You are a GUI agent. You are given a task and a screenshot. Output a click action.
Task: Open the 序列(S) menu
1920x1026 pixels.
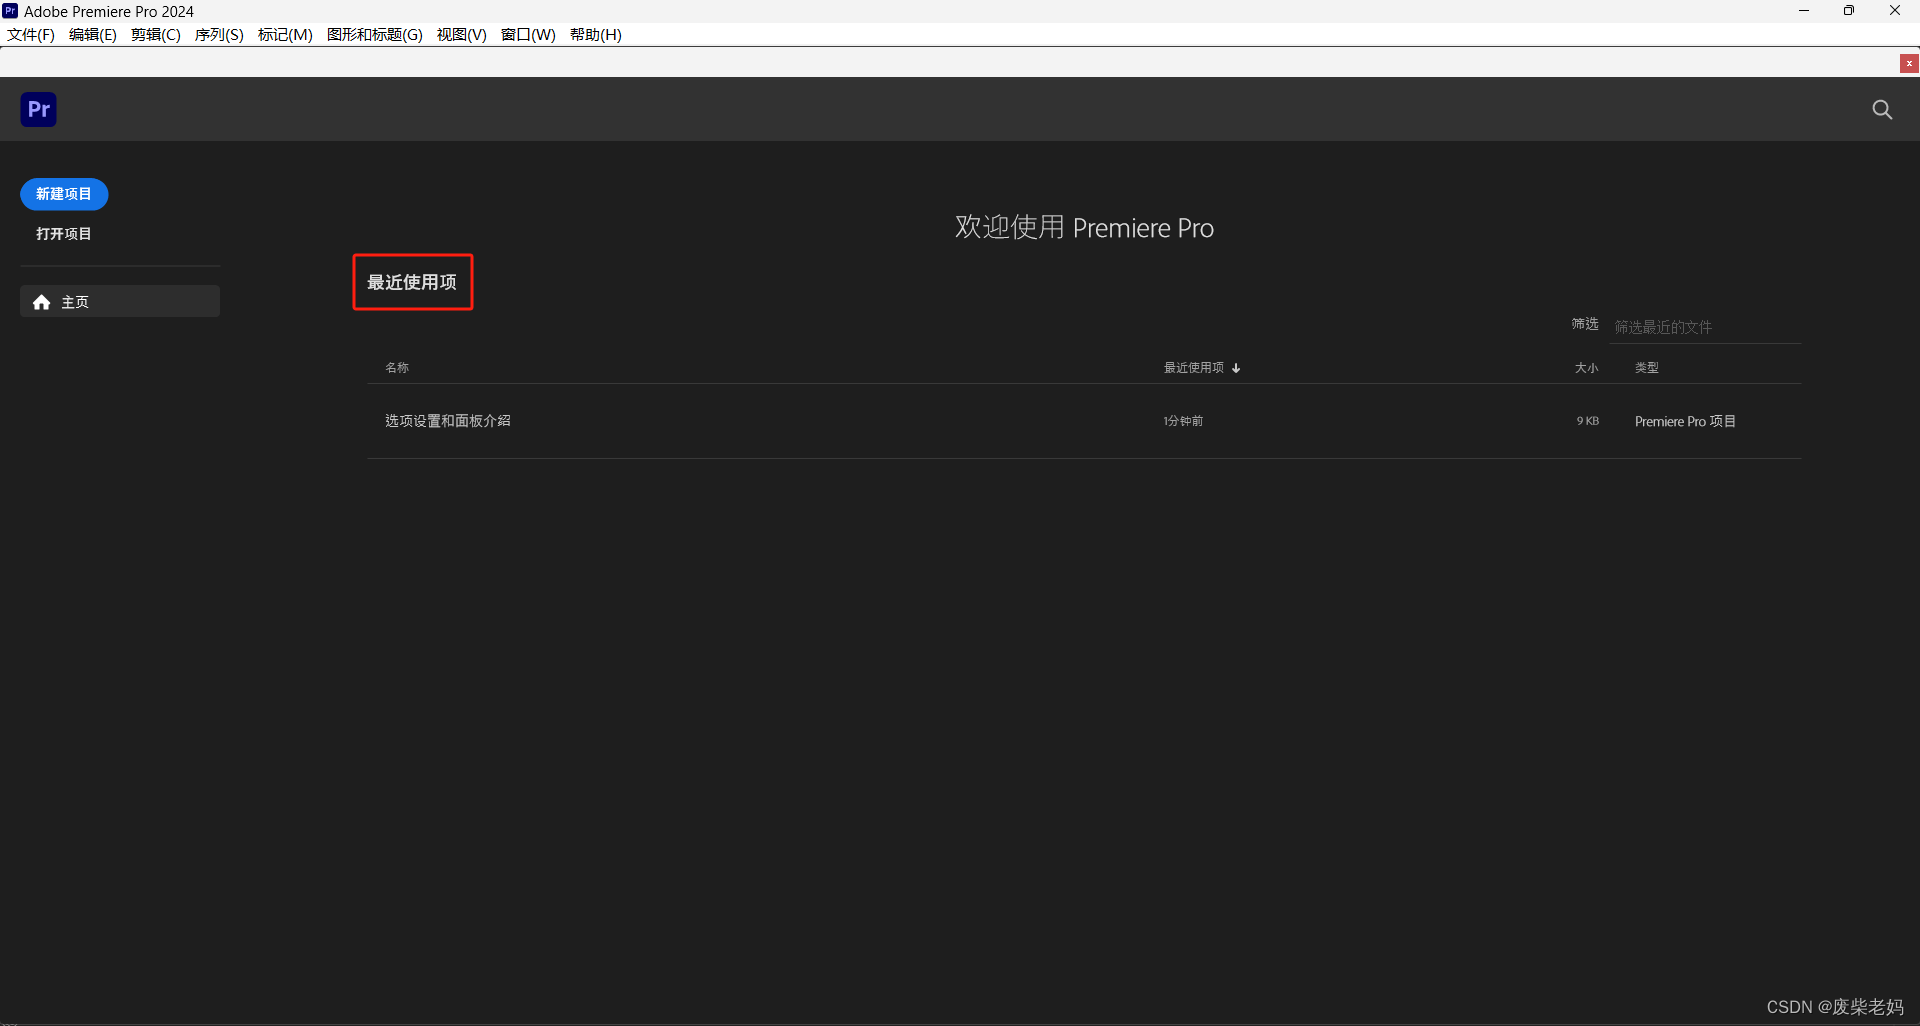[219, 35]
